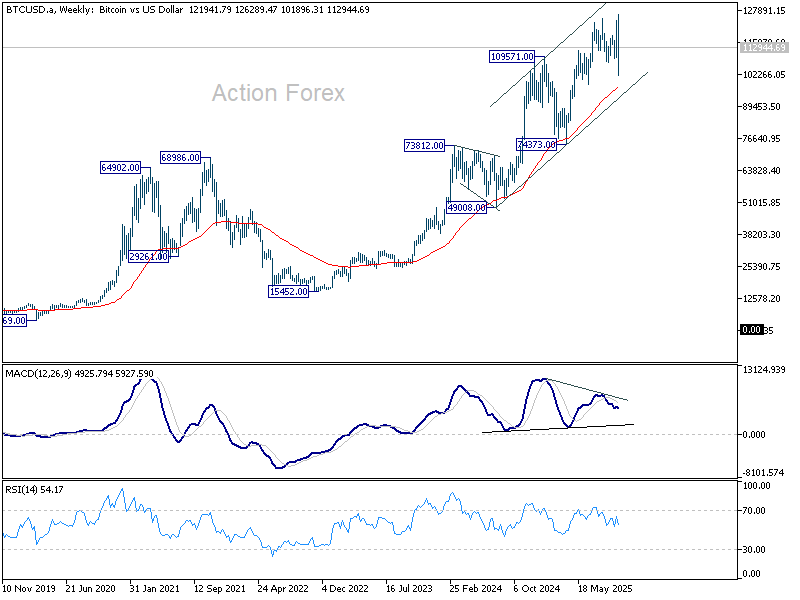Click the 127891.15 price axis value
This screenshot has width=800, height=600.
click(764, 10)
